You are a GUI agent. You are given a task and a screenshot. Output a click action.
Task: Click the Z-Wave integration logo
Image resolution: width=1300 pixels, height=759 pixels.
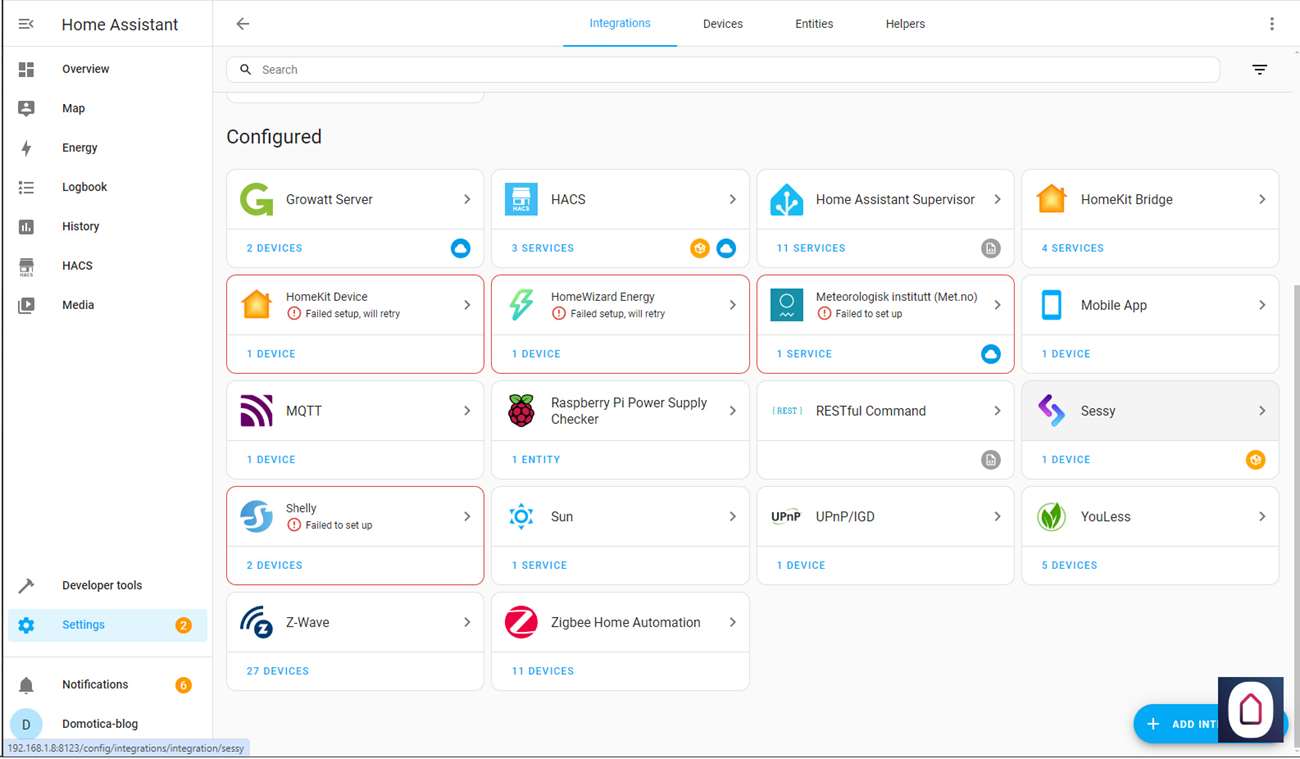point(256,622)
